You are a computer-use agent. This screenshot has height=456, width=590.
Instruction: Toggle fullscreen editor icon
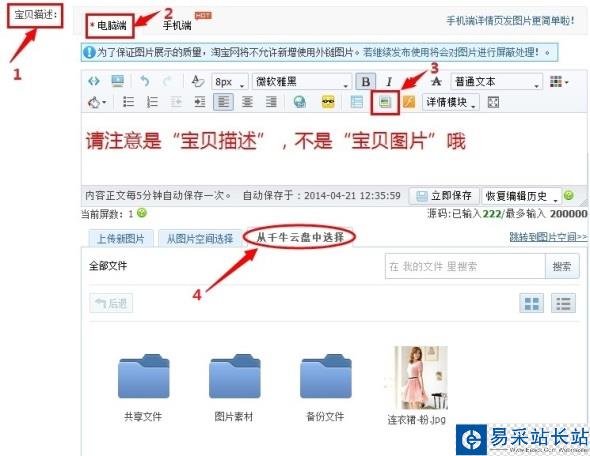pos(493,102)
